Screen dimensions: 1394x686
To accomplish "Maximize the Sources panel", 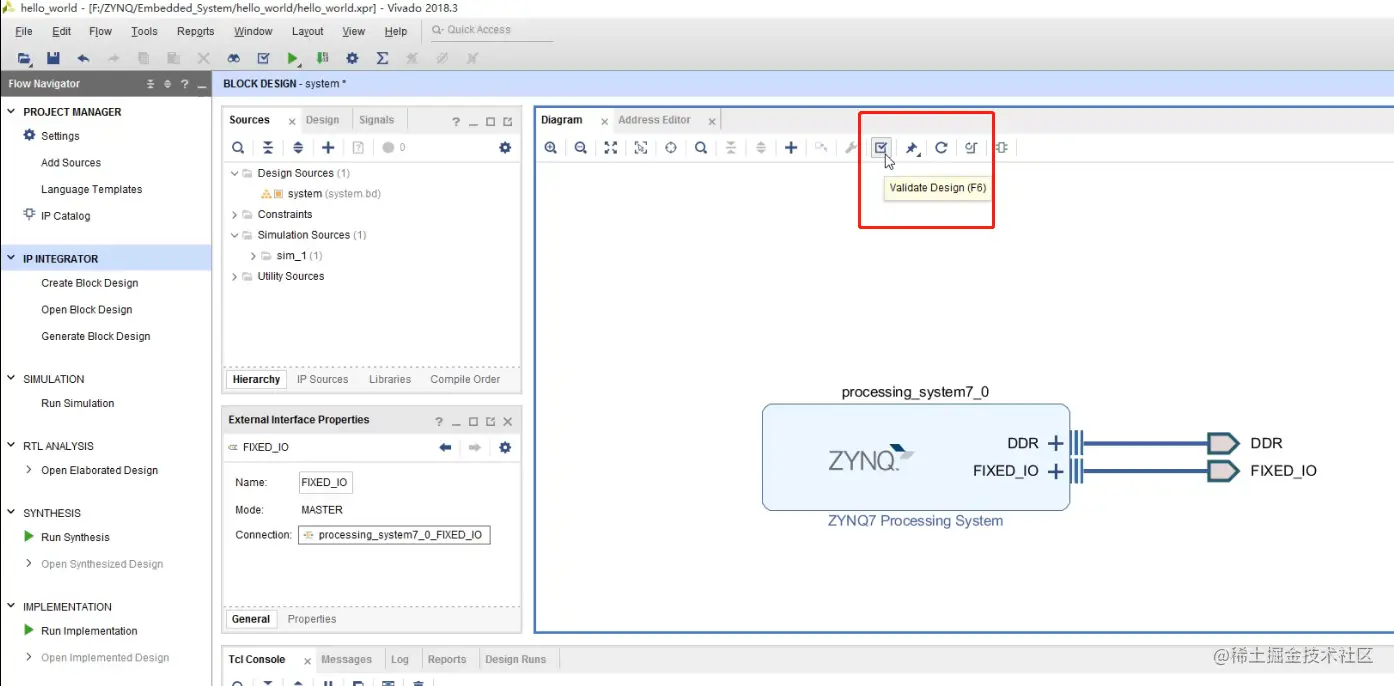I will coord(490,121).
